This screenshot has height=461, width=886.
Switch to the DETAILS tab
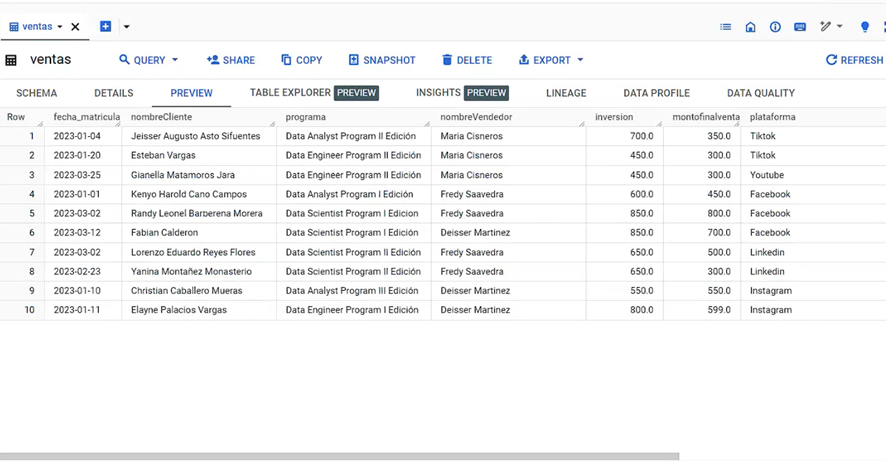114,93
